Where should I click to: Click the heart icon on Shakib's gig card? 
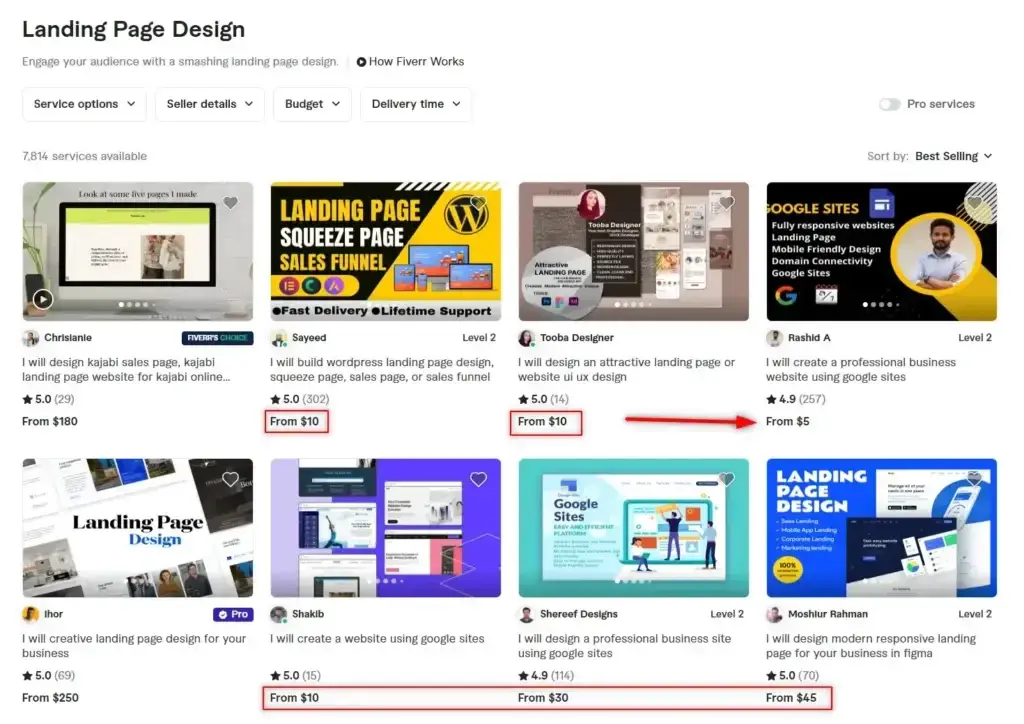(x=478, y=479)
